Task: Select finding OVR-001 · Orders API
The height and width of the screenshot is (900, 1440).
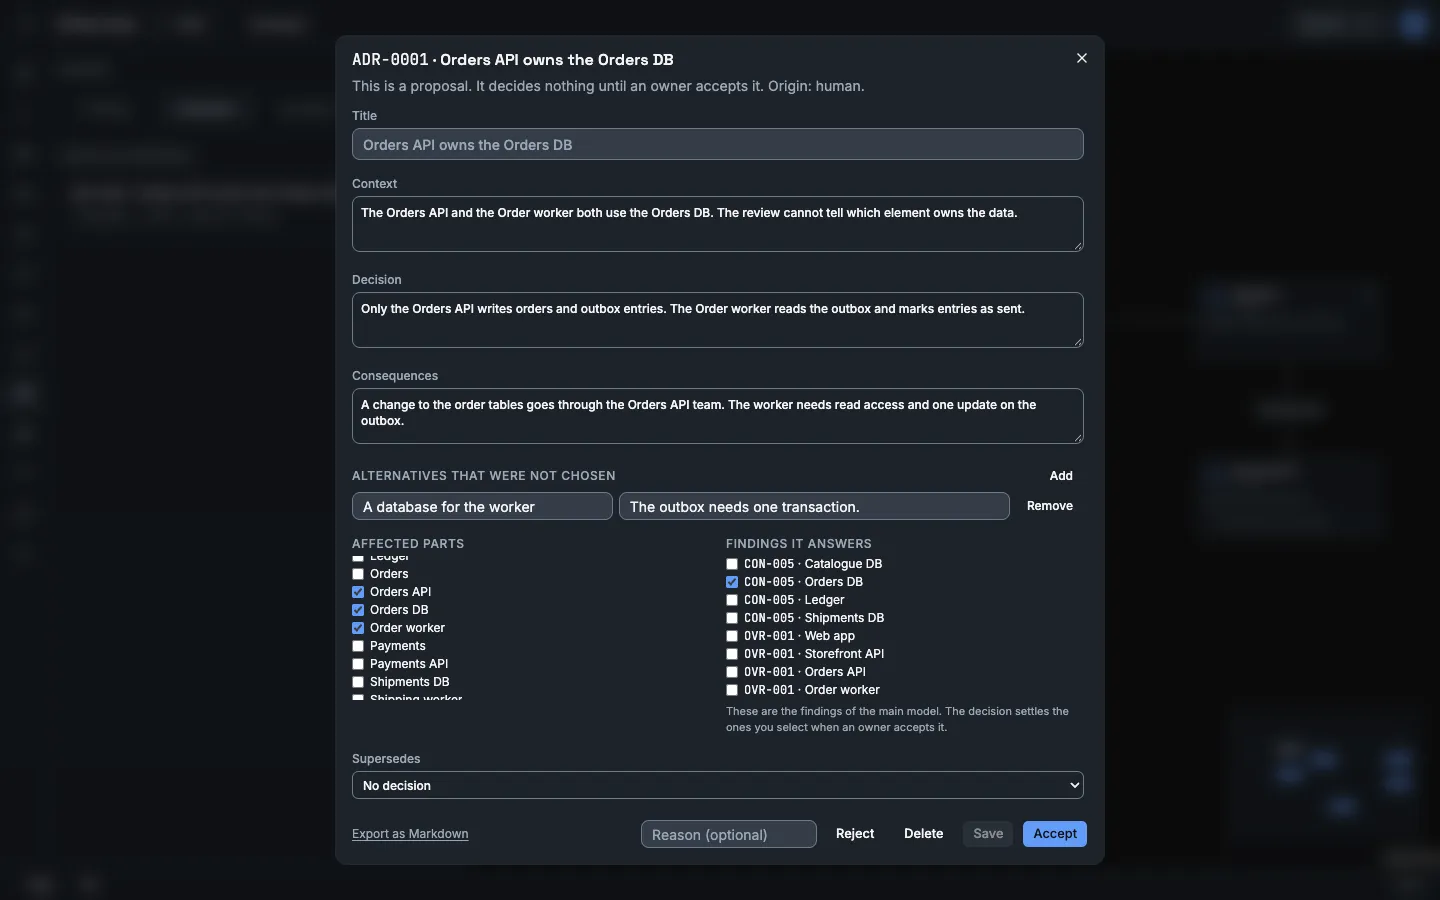Action: click(732, 672)
